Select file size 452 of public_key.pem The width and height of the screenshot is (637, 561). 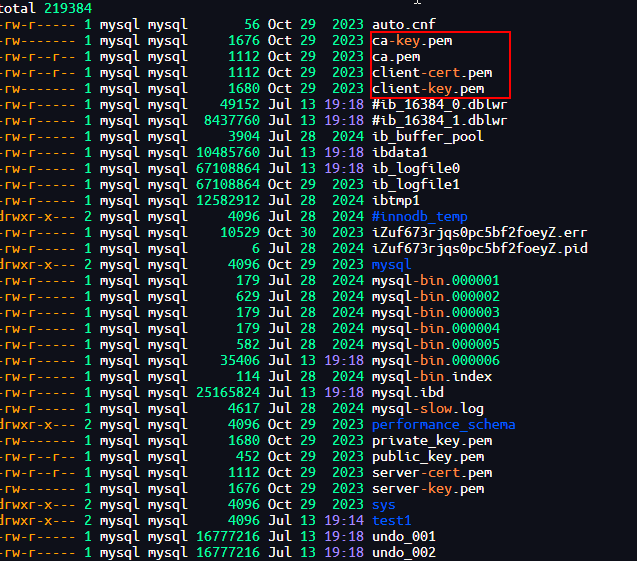tap(248, 457)
